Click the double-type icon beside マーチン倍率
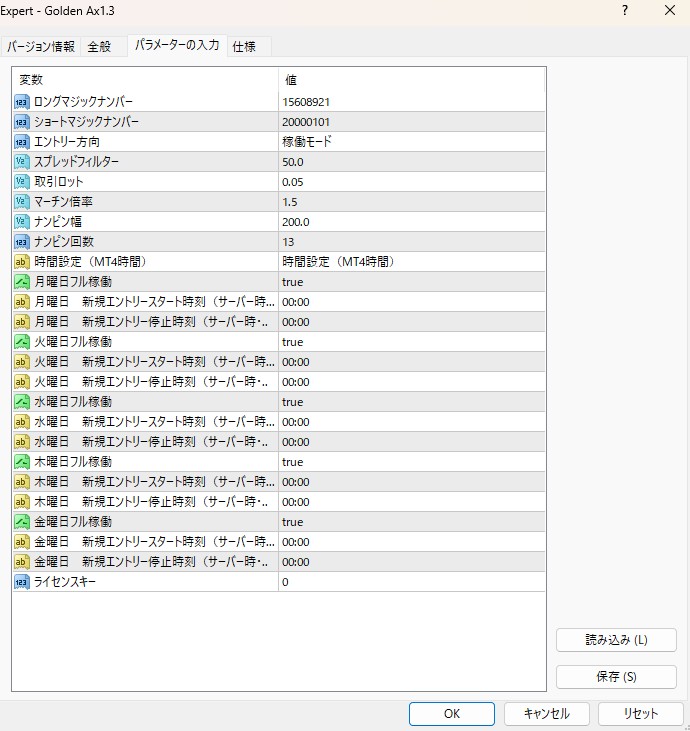 21,202
